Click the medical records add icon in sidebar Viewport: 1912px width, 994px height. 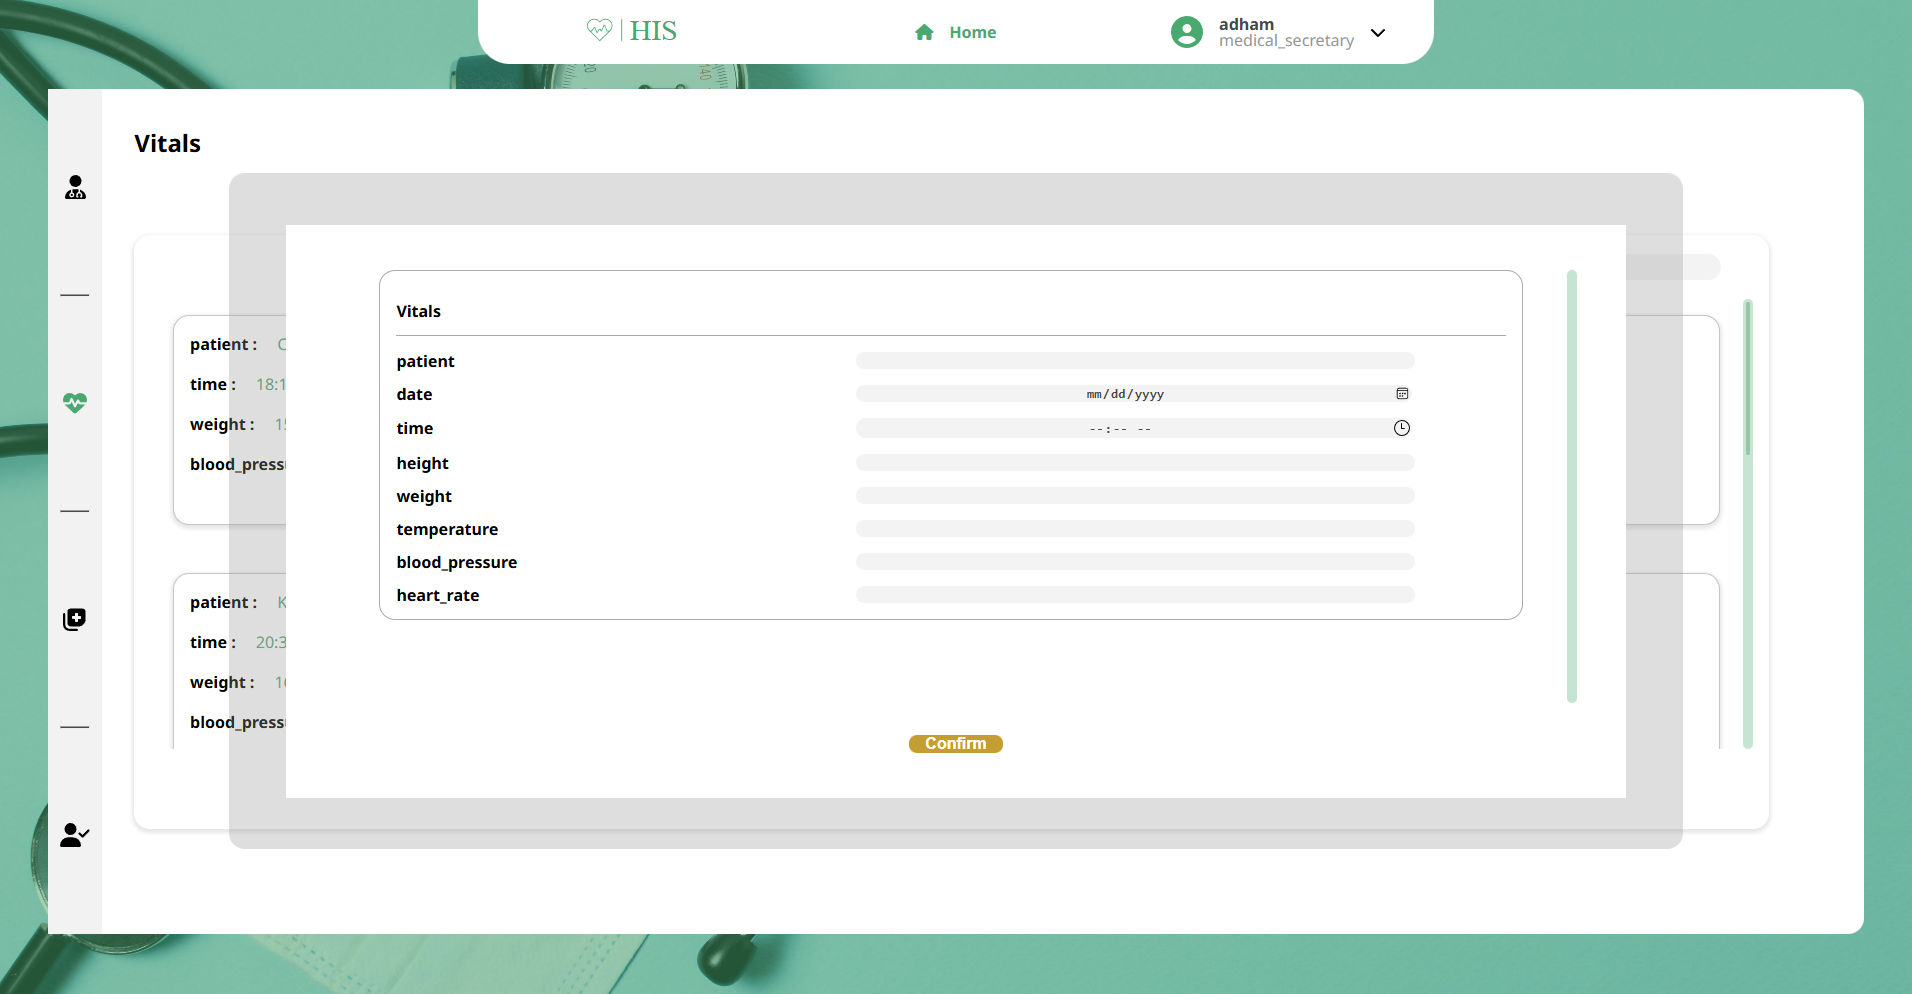76,618
